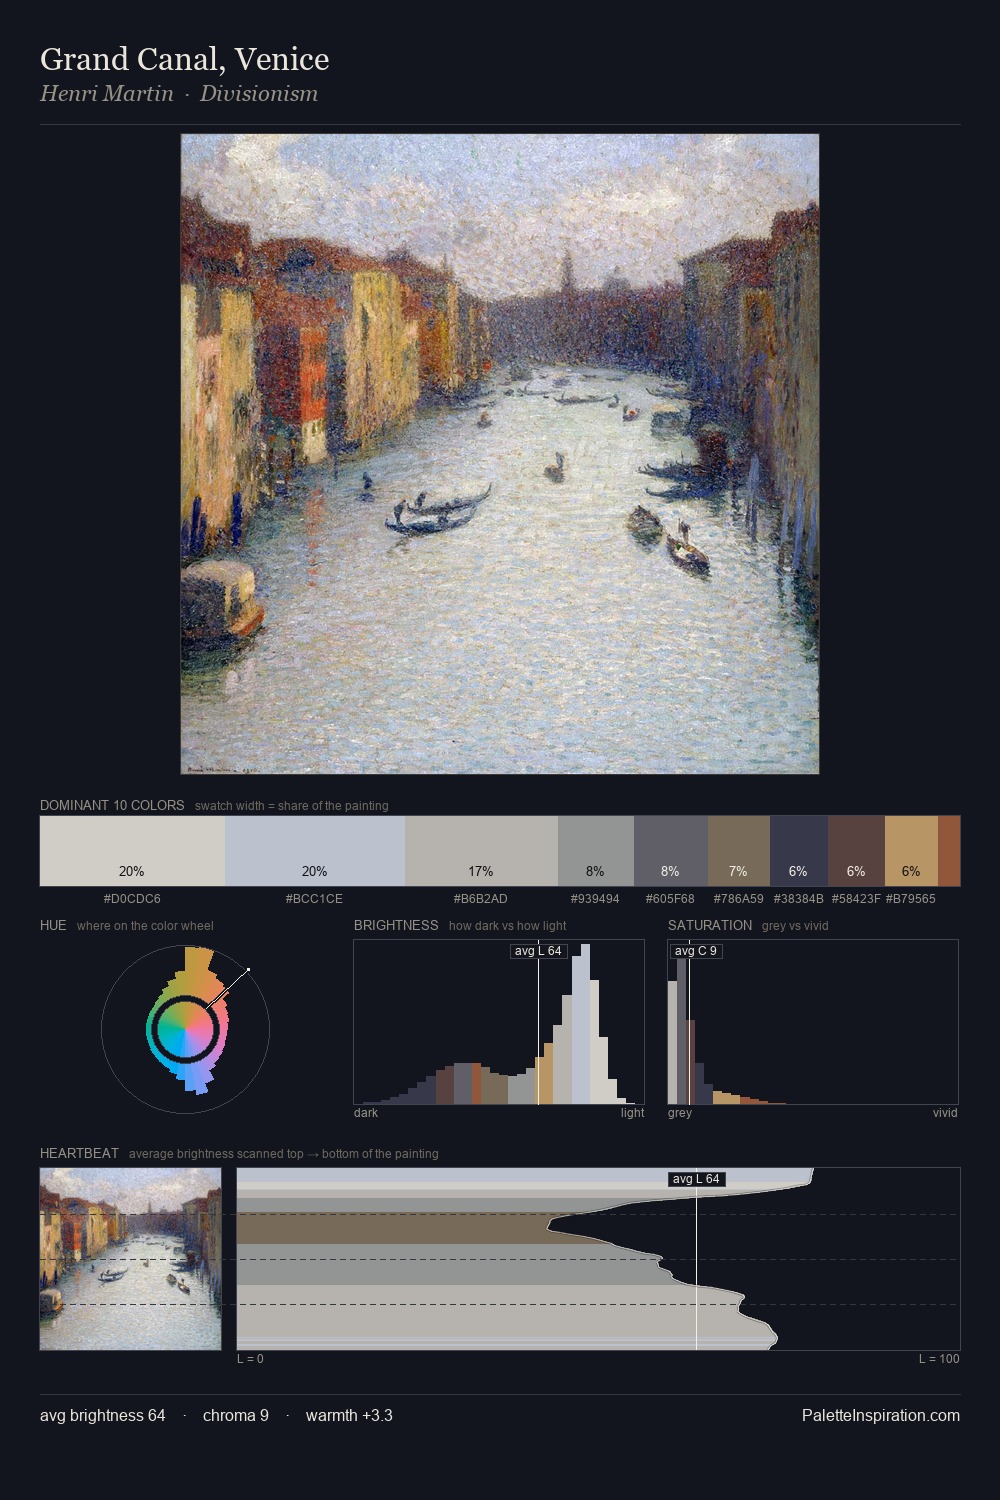Click the hex code '#786A59' text
This screenshot has width=1000, height=1500.
[739, 899]
